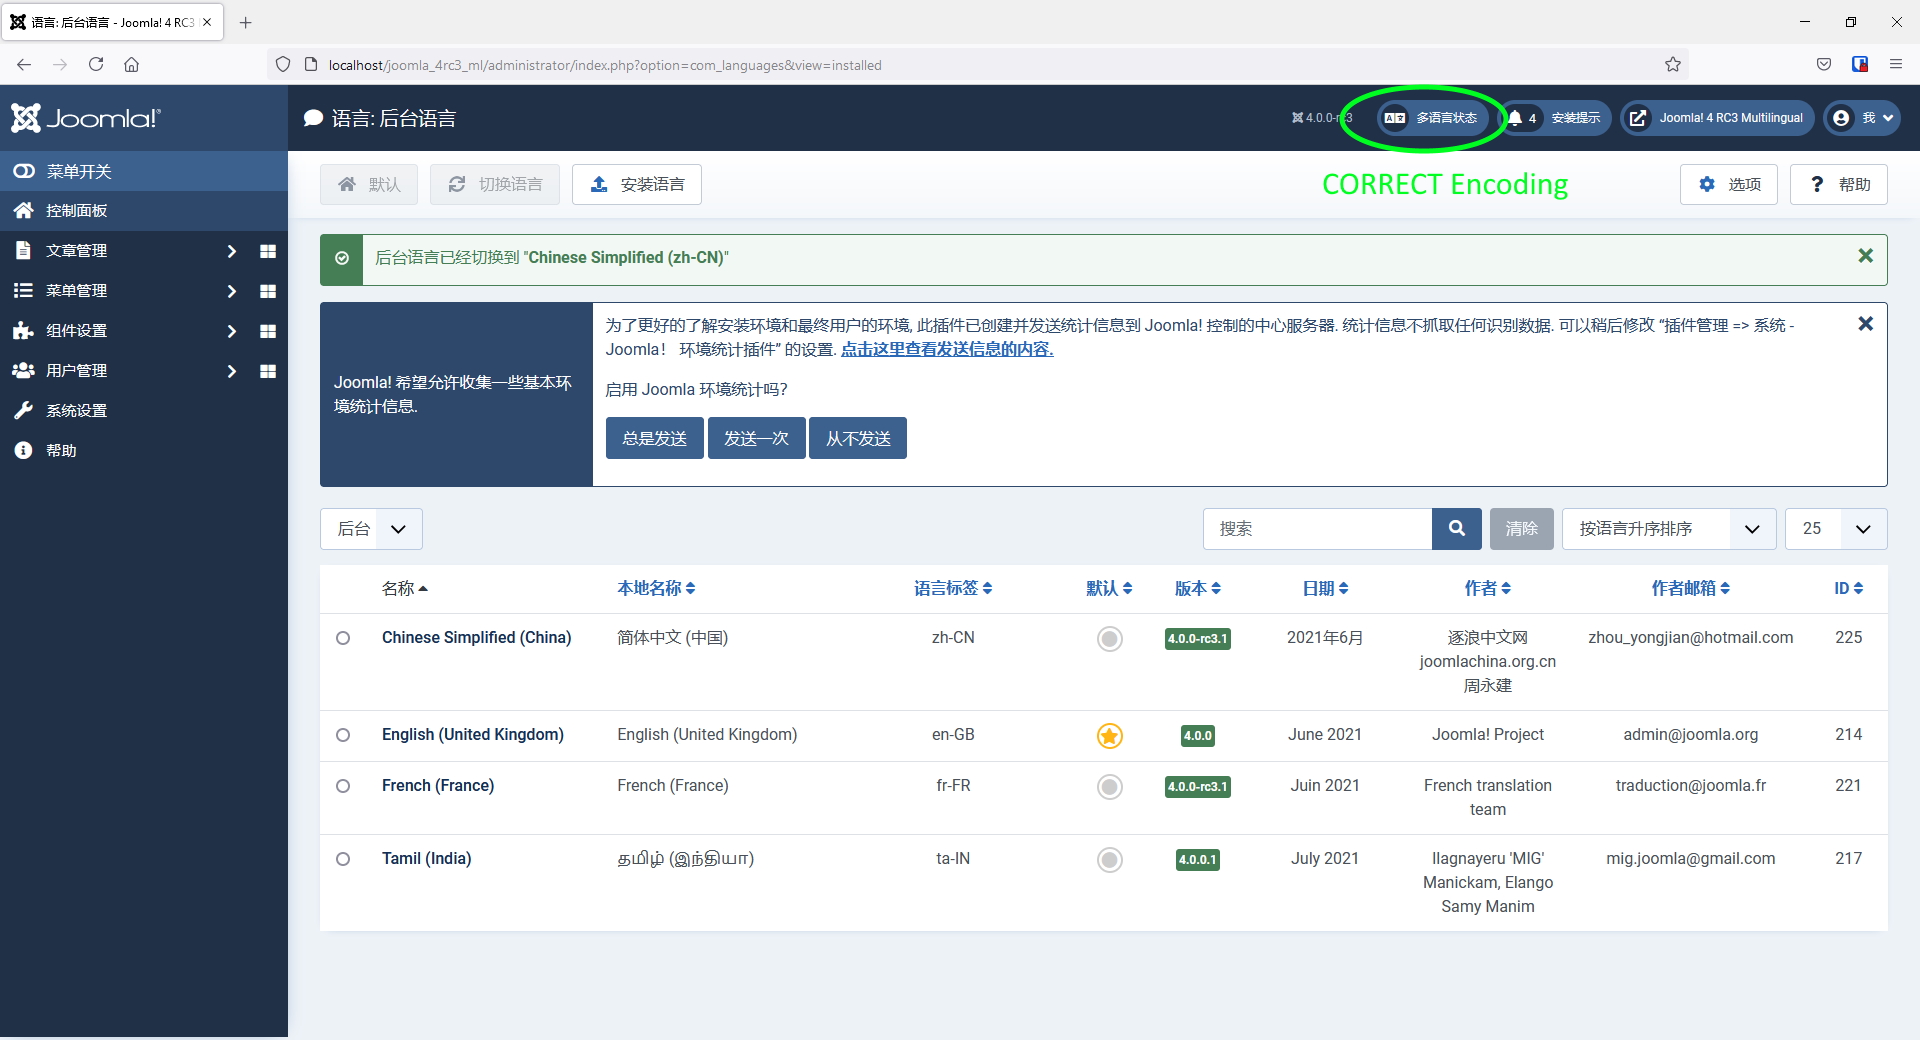The height and width of the screenshot is (1040, 1920).
Task: Sort by 语言标签 column header
Action: pos(953,588)
